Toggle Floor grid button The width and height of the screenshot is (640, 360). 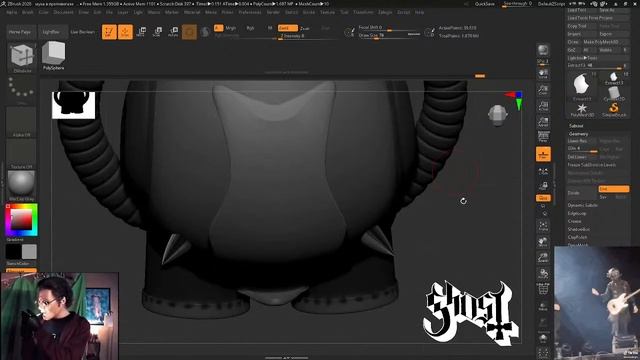tap(543, 154)
